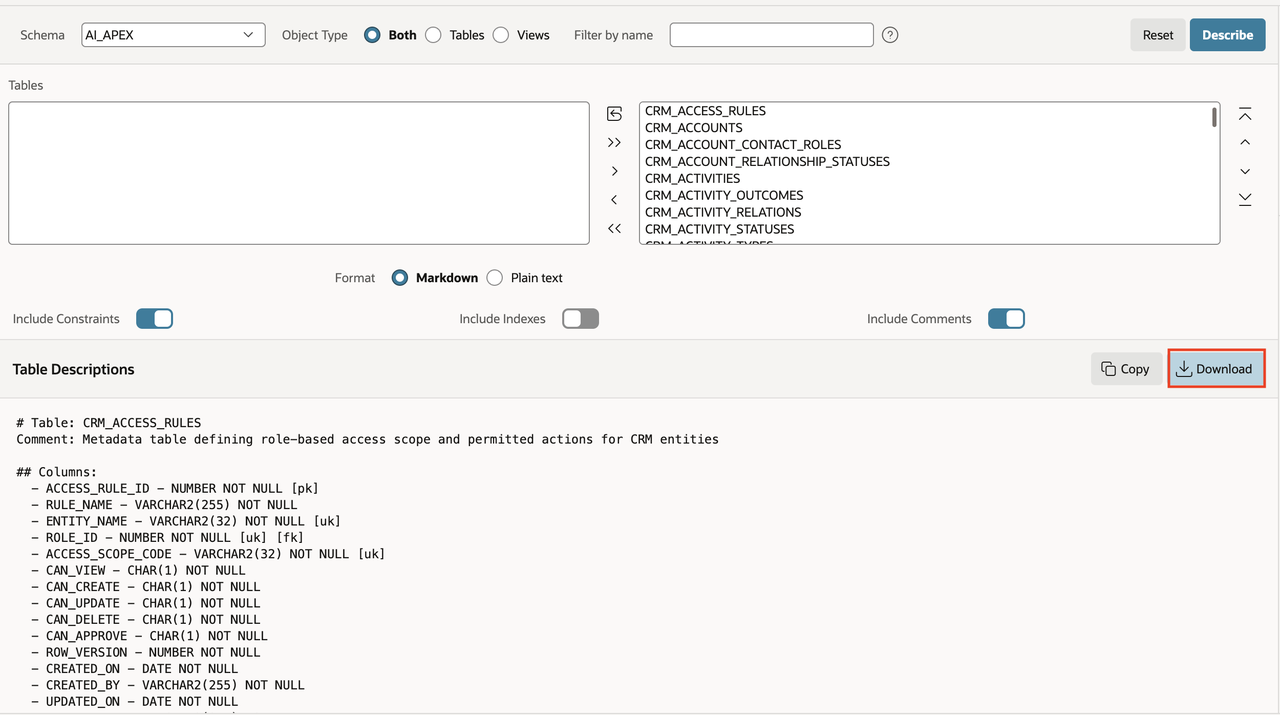Click the Describe button

[1227, 35]
